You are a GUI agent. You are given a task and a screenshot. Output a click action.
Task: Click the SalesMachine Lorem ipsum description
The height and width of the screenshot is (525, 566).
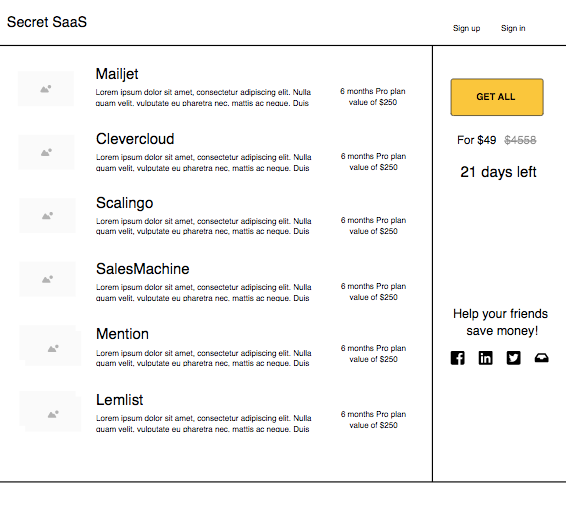click(x=204, y=292)
